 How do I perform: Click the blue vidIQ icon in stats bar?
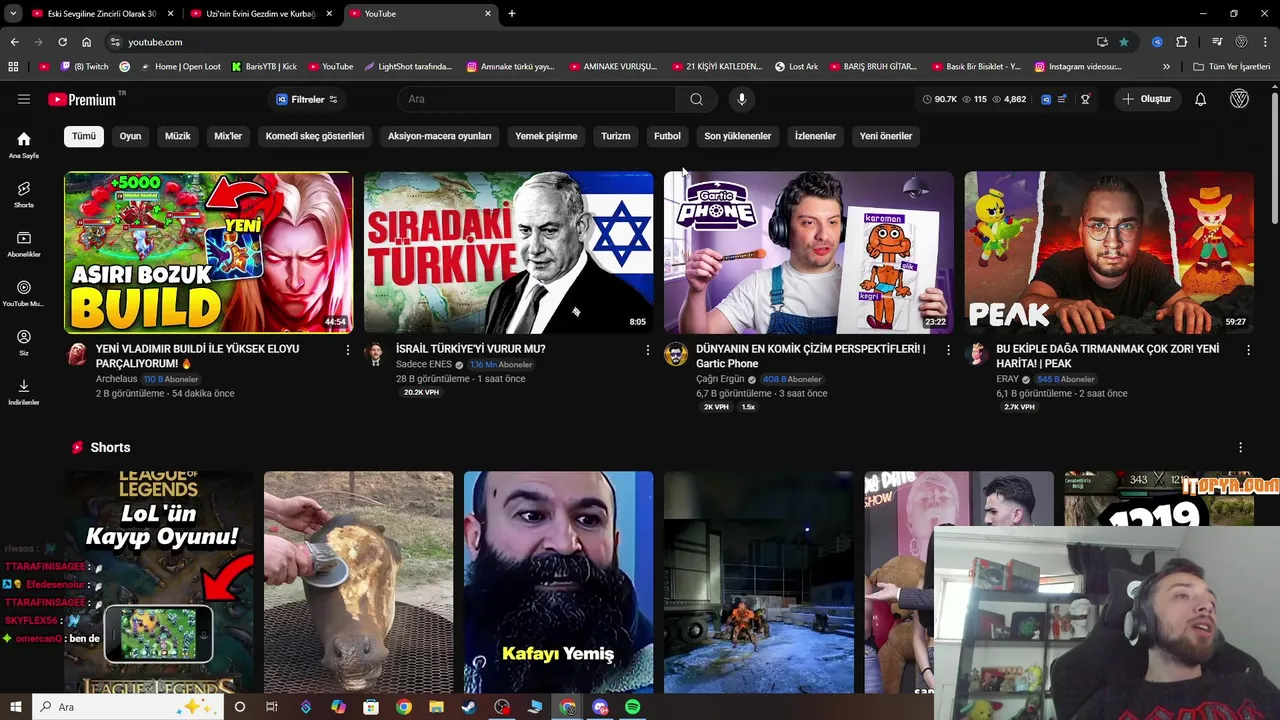coord(1046,99)
